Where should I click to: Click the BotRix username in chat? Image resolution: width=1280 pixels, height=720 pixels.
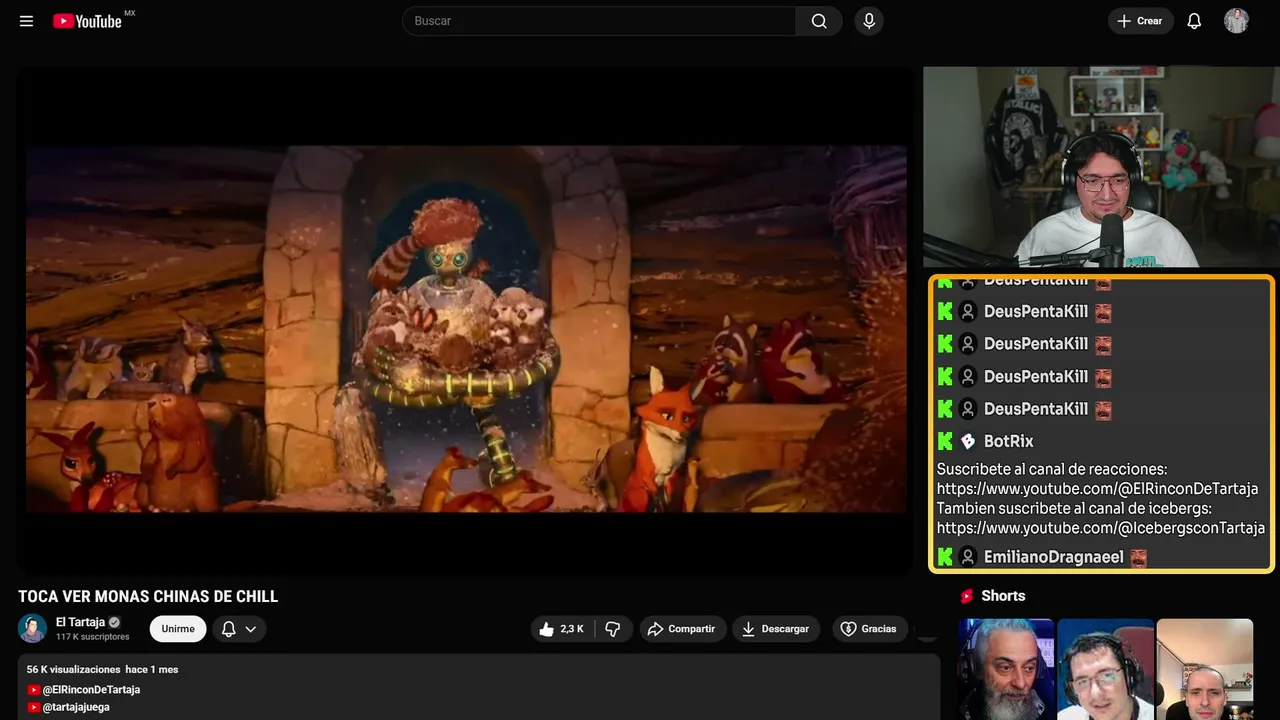[x=1008, y=441]
